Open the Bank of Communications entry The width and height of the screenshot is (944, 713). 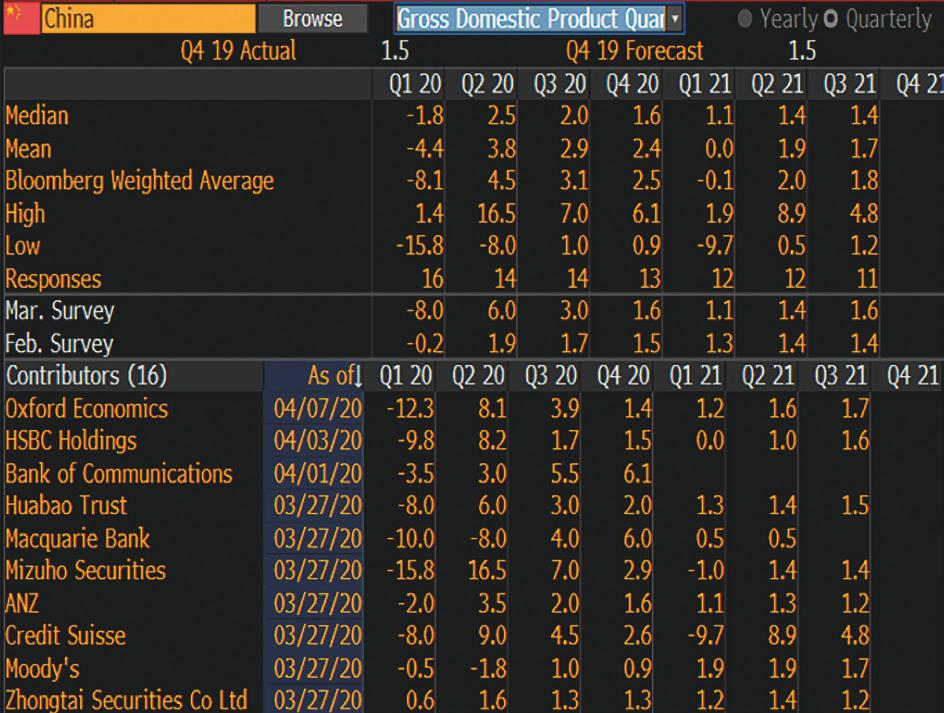coord(118,474)
